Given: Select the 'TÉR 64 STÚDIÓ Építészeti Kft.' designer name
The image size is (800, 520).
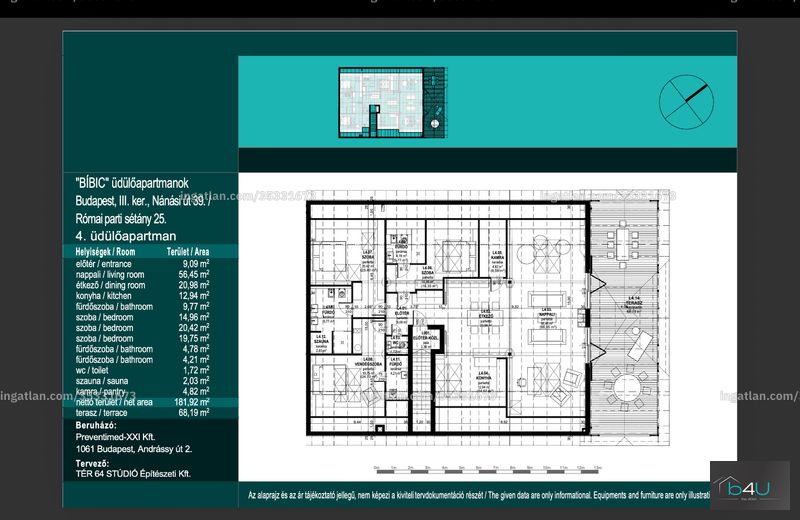Looking at the screenshot, I should (x=133, y=474).
